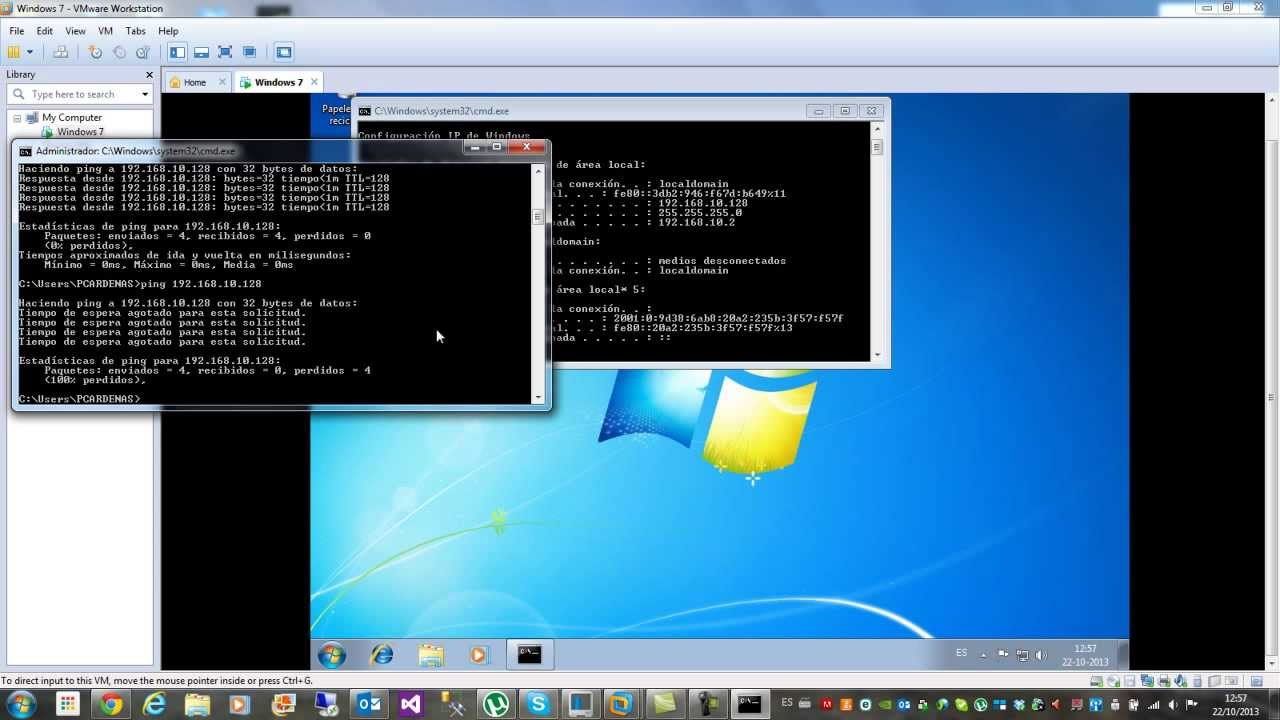Open the Edit menu

click(45, 31)
